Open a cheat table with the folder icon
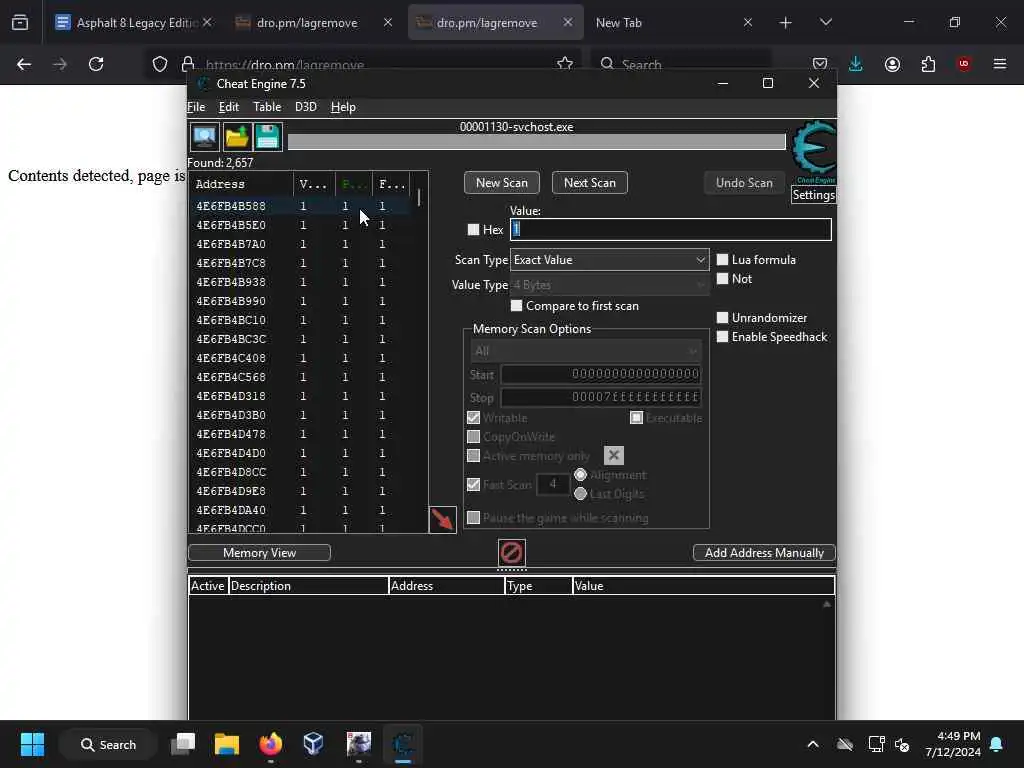 tap(236, 137)
